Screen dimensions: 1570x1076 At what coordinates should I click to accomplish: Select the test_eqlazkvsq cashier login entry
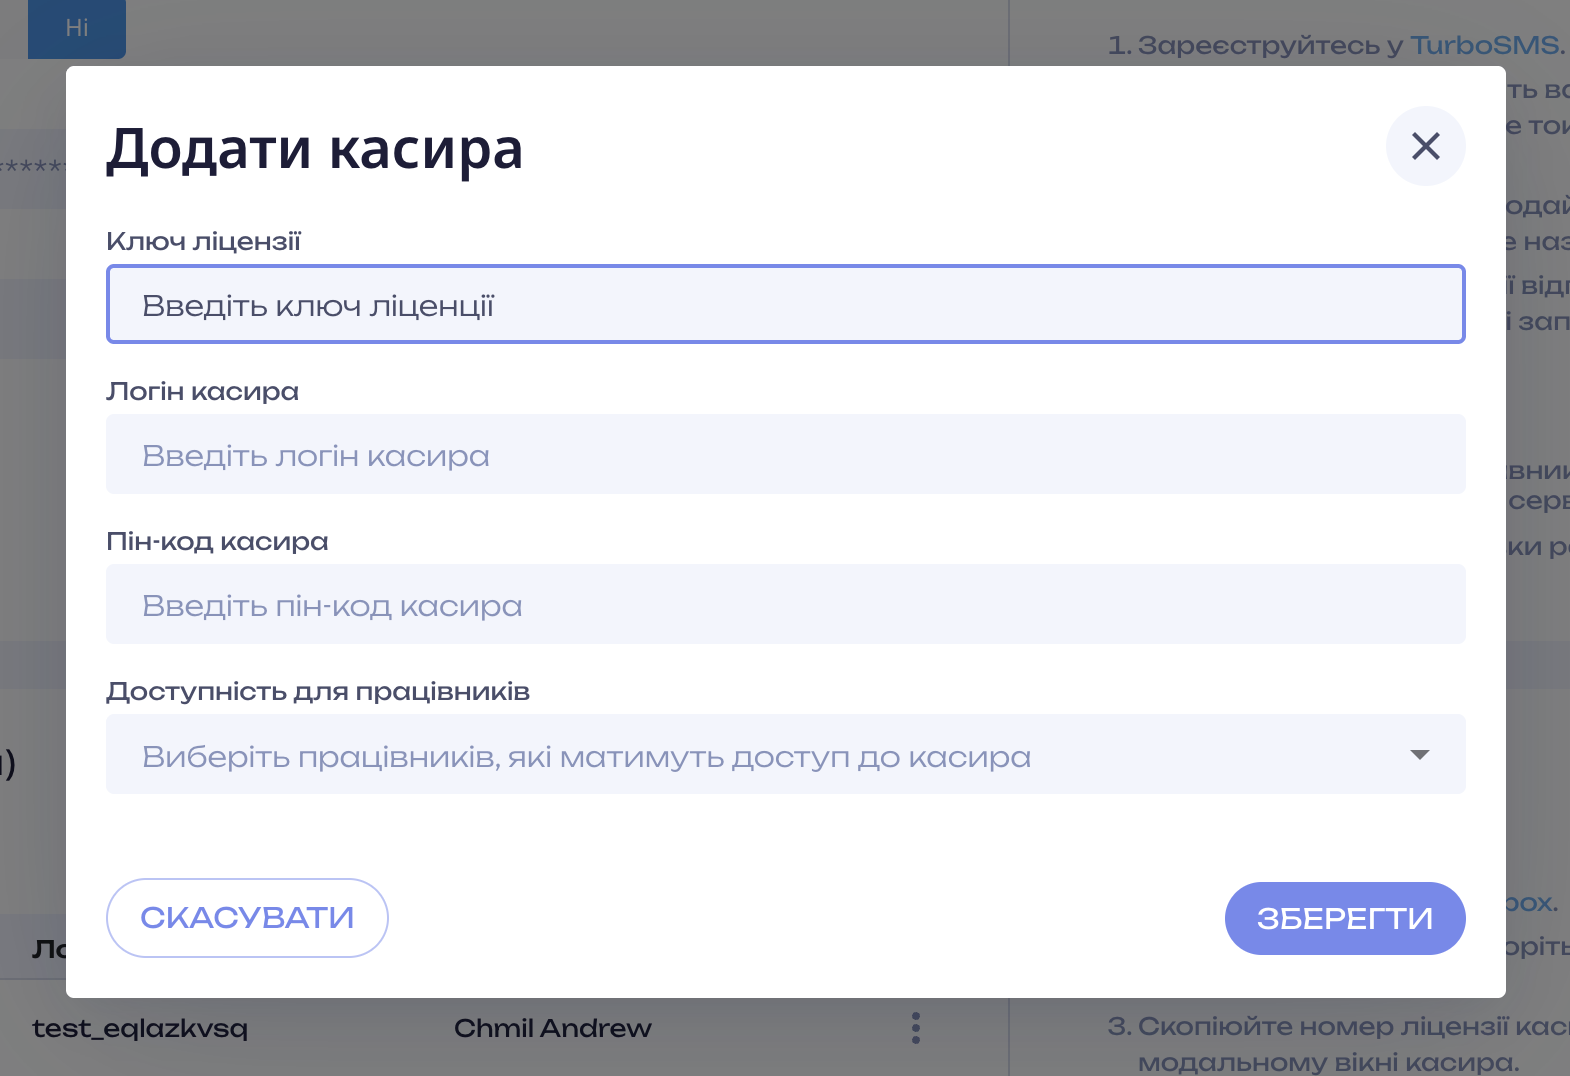click(140, 1028)
